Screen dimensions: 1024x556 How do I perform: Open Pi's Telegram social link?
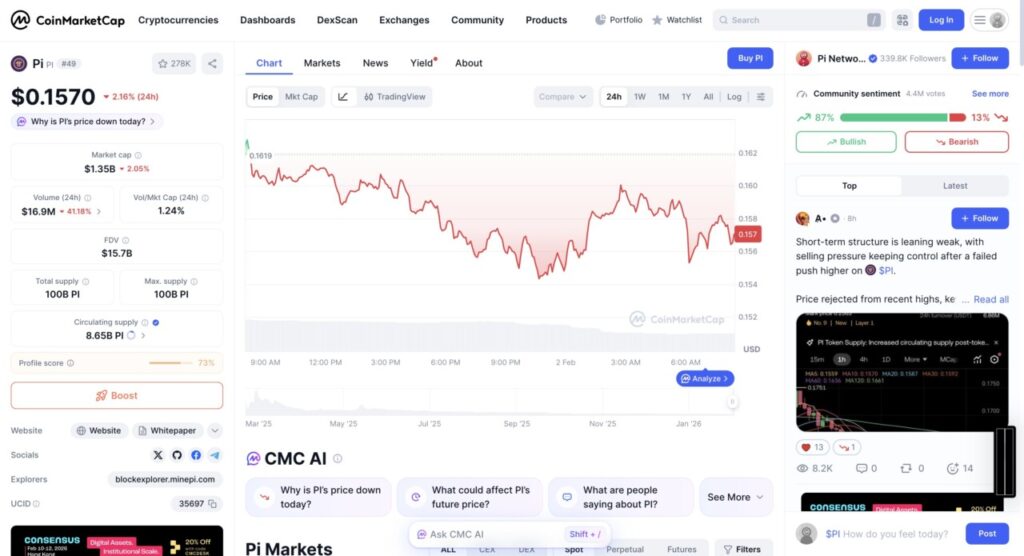click(x=214, y=455)
